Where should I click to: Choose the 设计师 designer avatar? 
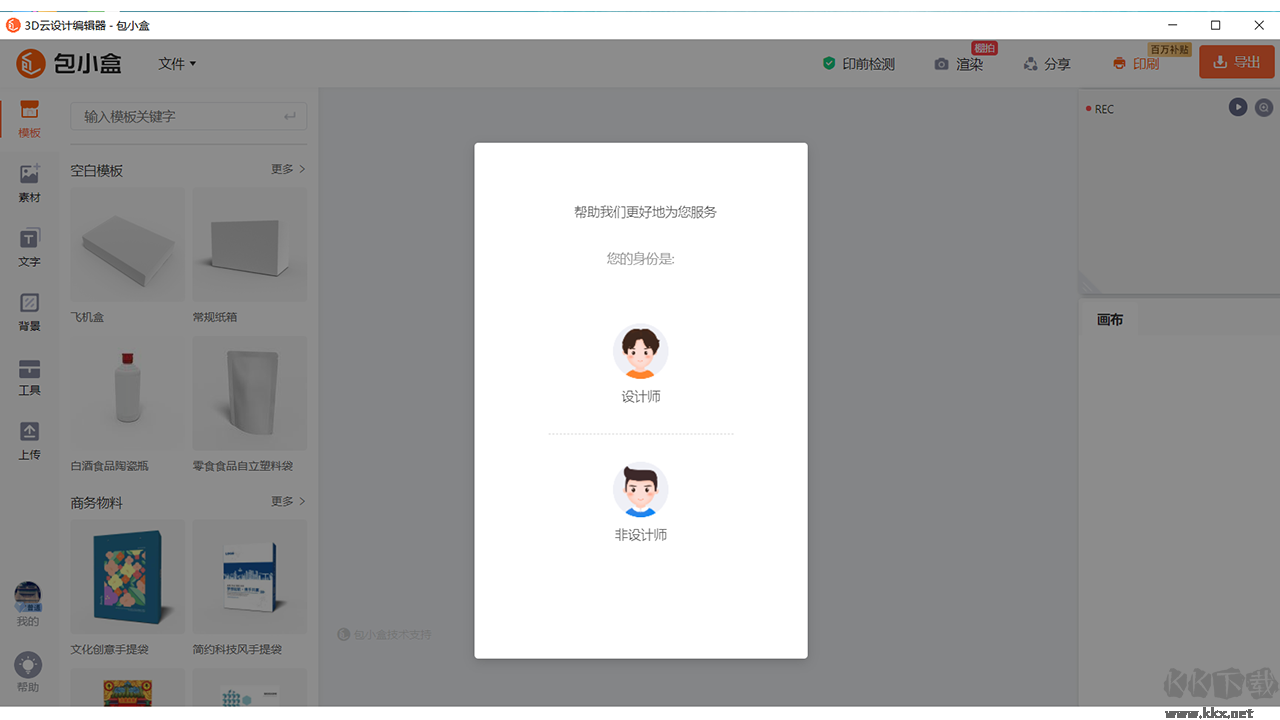click(x=640, y=351)
